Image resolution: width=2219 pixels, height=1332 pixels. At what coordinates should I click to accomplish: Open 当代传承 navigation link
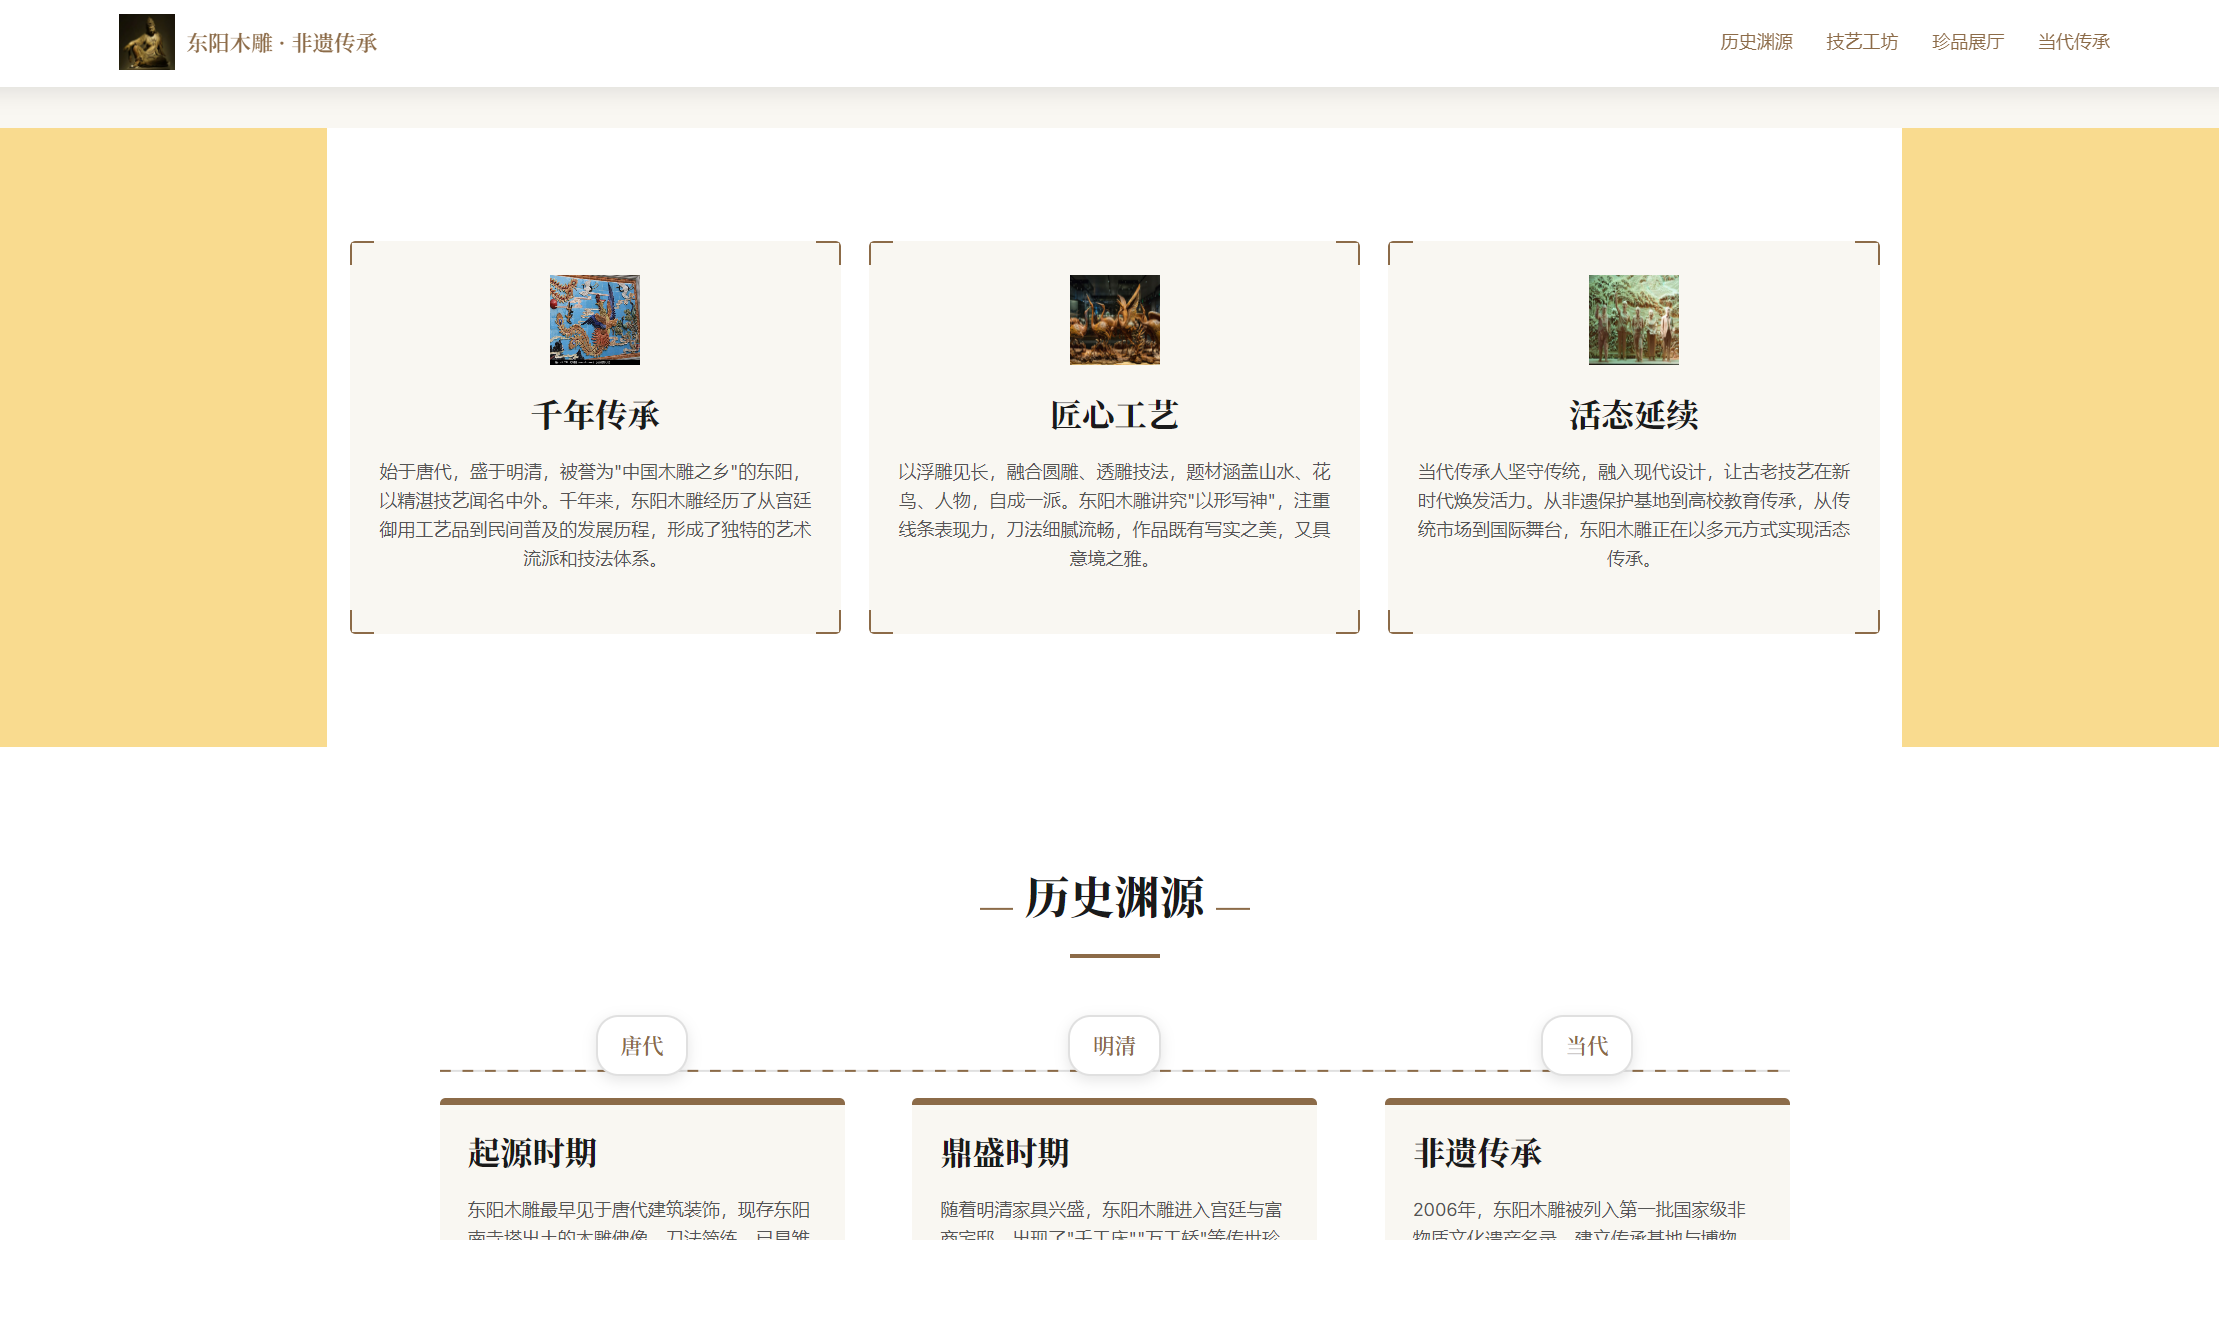click(x=2073, y=42)
